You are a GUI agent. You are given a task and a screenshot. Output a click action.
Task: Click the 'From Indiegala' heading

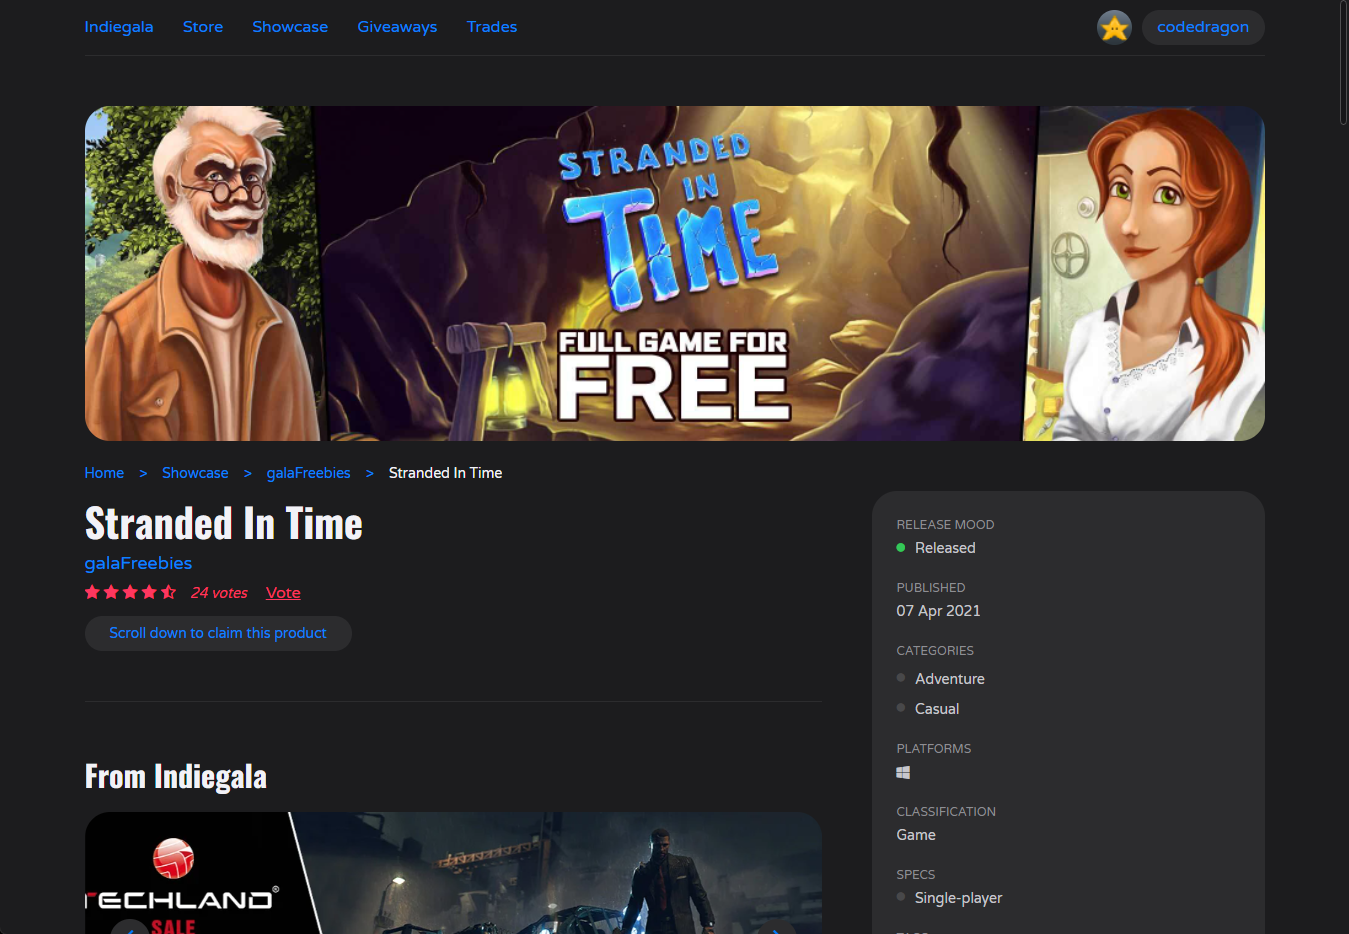click(x=176, y=776)
